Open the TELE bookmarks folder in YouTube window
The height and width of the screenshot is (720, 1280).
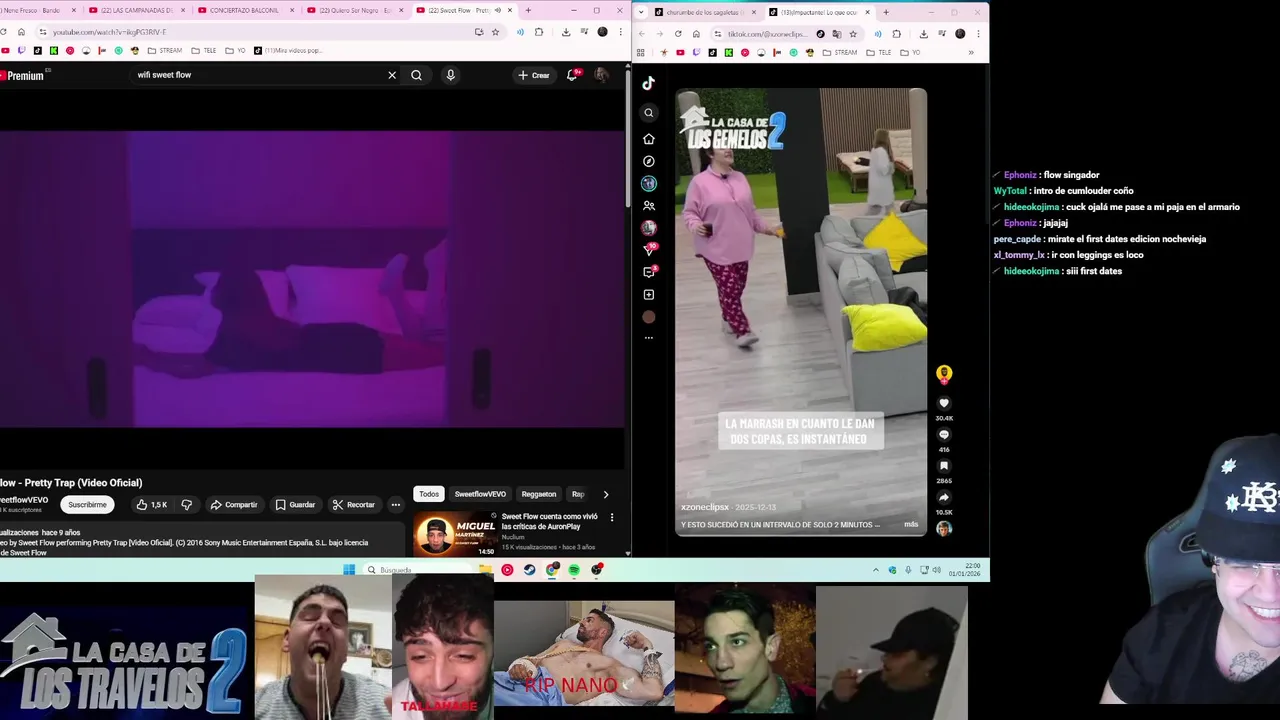point(204,51)
